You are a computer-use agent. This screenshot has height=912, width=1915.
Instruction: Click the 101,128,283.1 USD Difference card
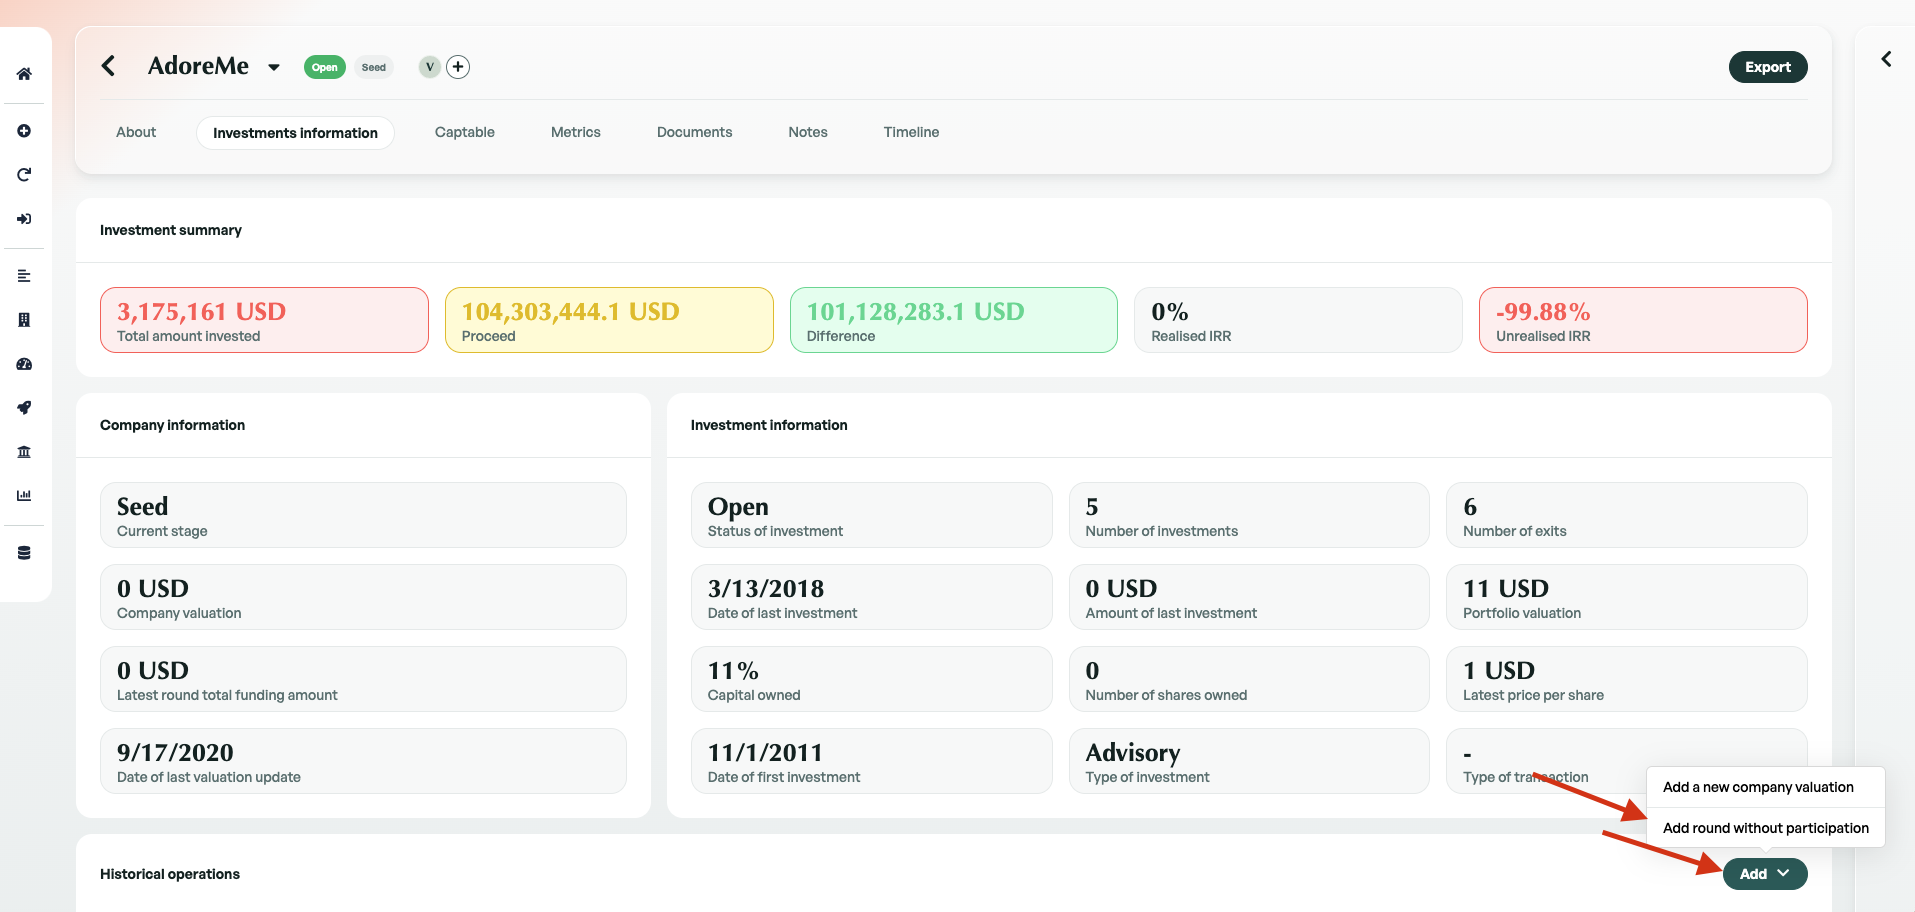tap(954, 320)
